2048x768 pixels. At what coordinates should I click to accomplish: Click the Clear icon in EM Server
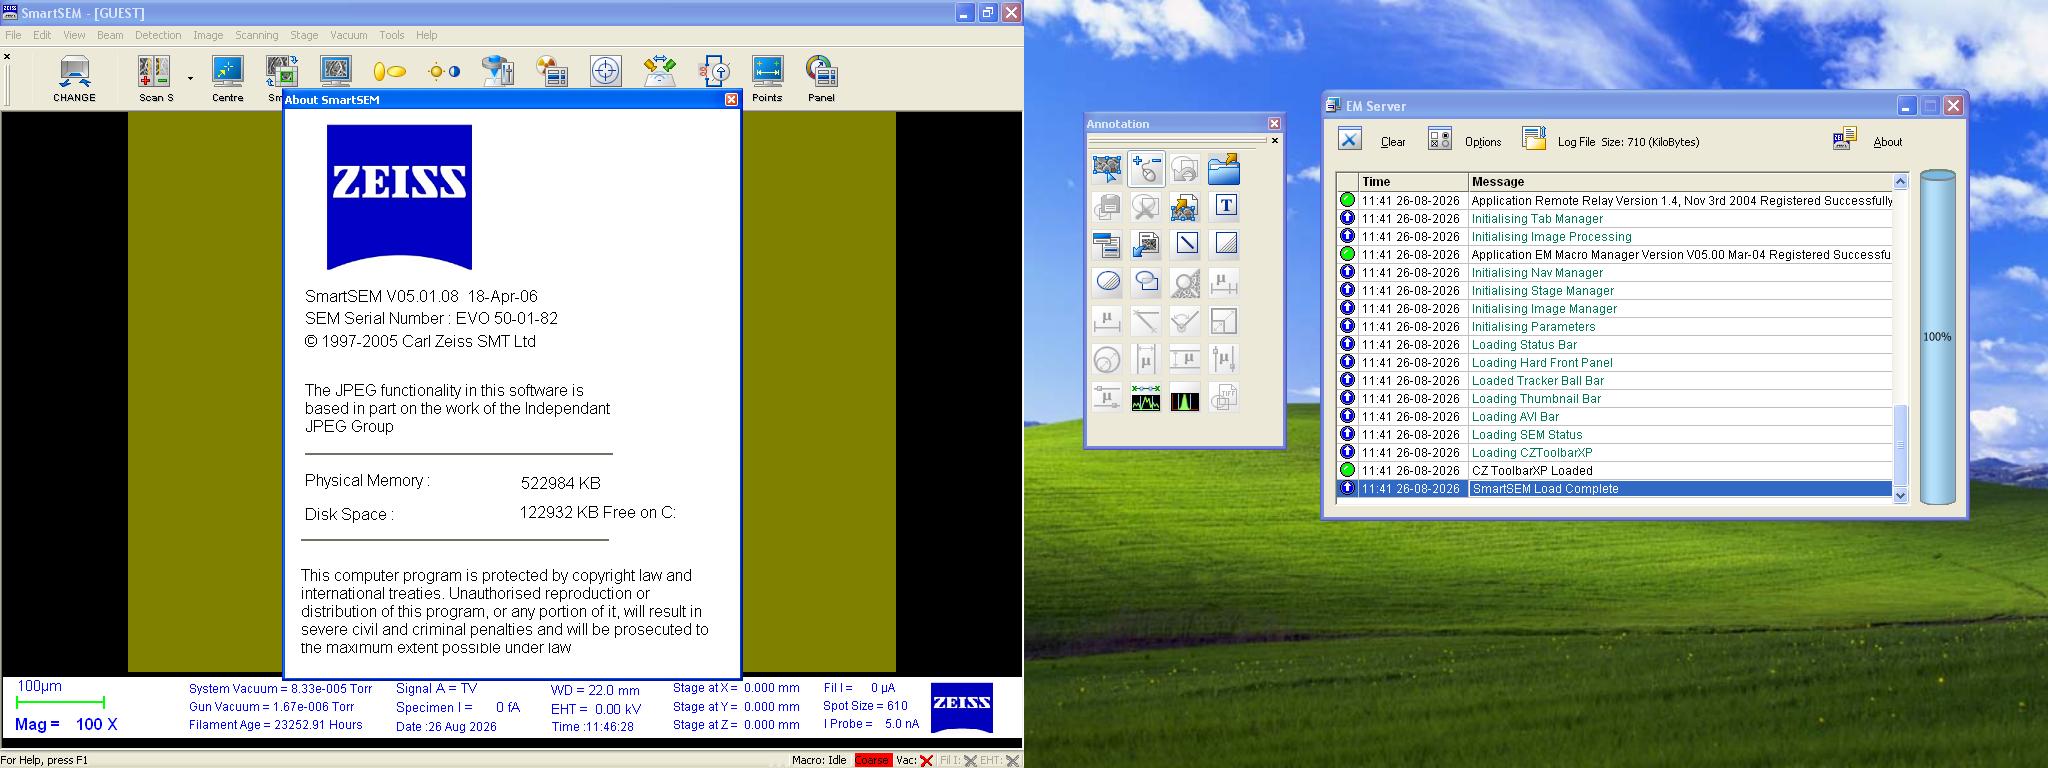(x=1350, y=140)
